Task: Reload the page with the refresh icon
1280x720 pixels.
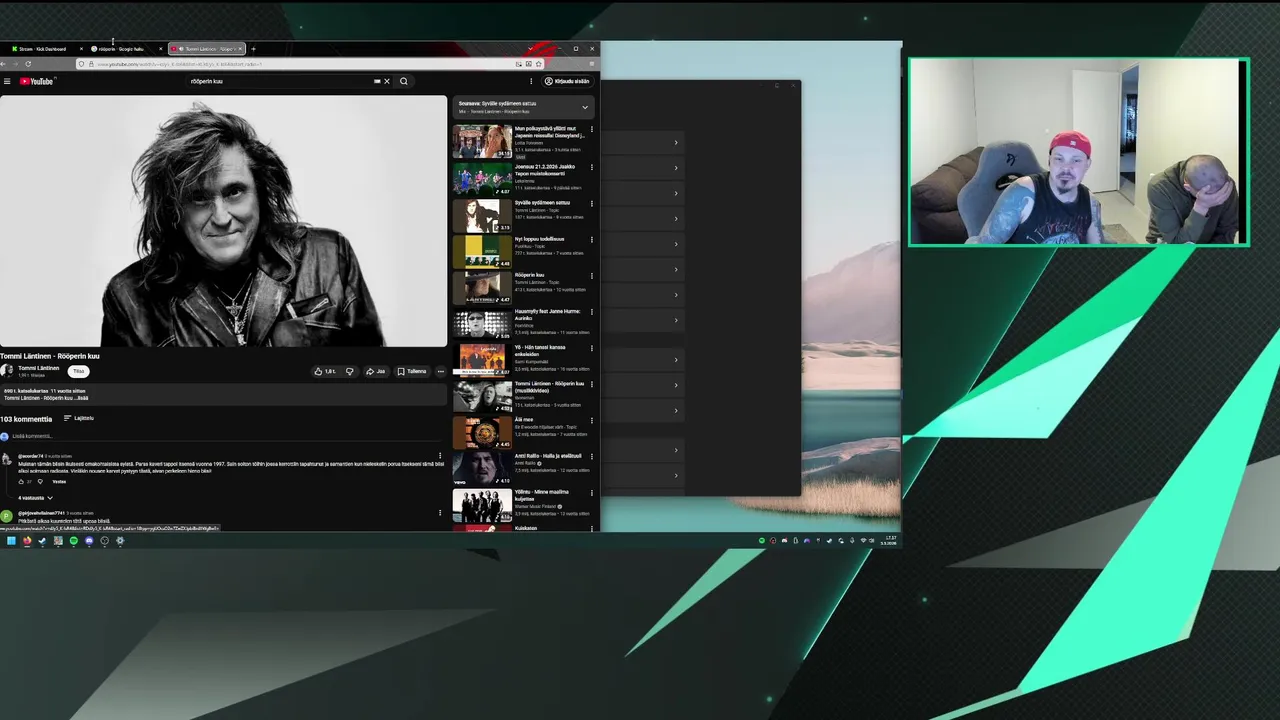Action: click(x=28, y=64)
